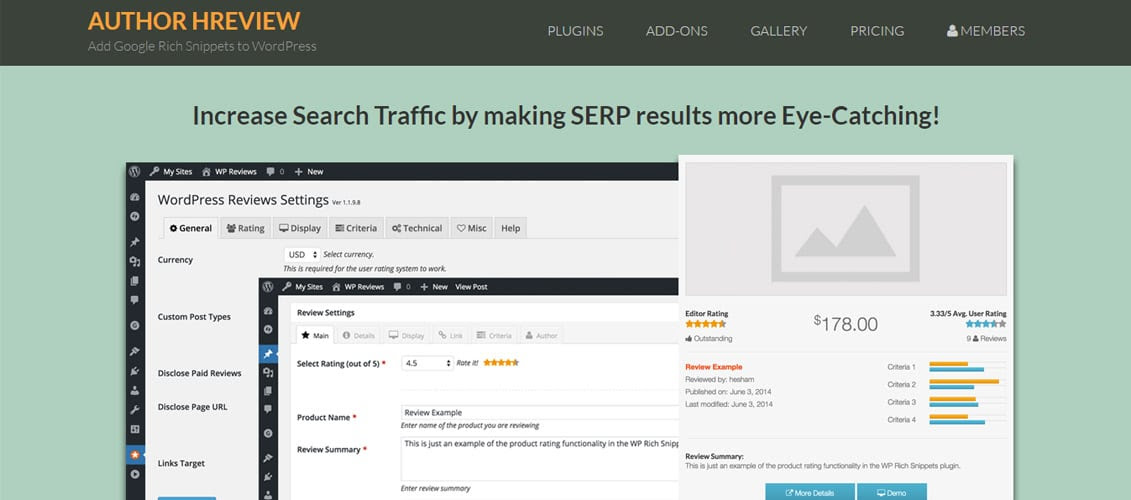Open the Details tab in Review Settings
1131x500 pixels.
point(358,335)
